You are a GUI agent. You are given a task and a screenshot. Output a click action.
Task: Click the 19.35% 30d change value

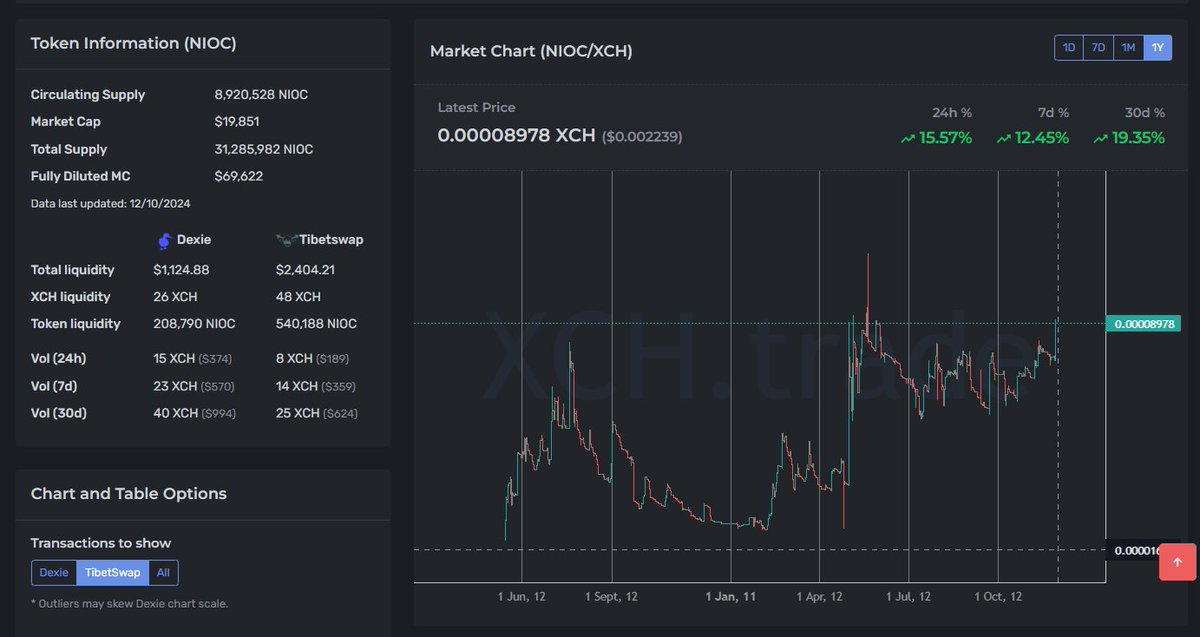click(1139, 138)
